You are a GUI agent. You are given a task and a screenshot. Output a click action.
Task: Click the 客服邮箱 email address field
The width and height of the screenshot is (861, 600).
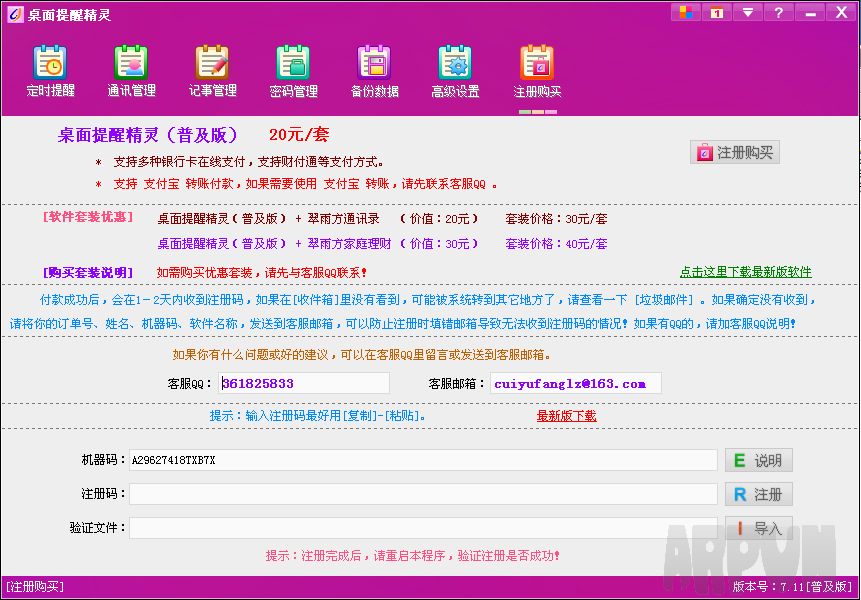coord(574,383)
